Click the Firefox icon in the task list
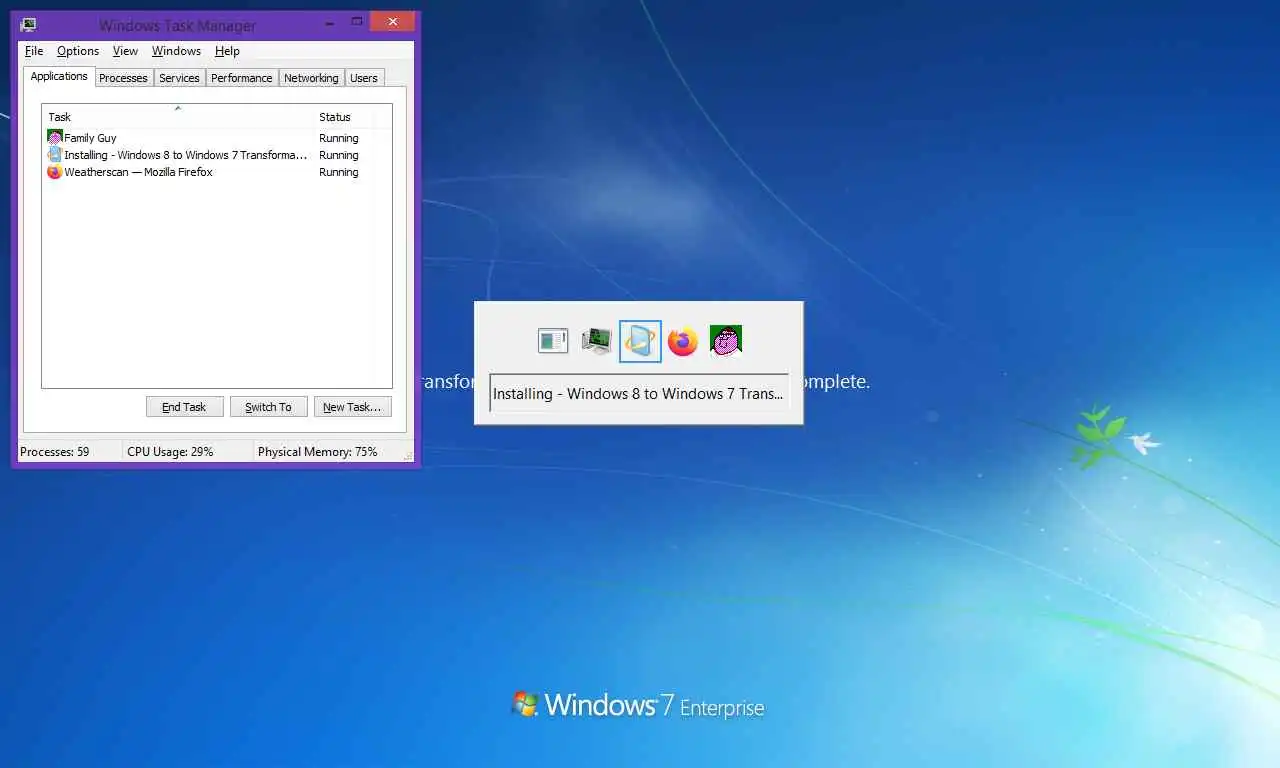The image size is (1280, 768). coord(55,172)
